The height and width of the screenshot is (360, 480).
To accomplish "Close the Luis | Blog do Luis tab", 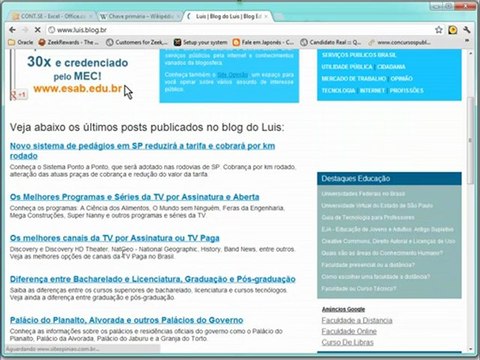I will [266, 16].
